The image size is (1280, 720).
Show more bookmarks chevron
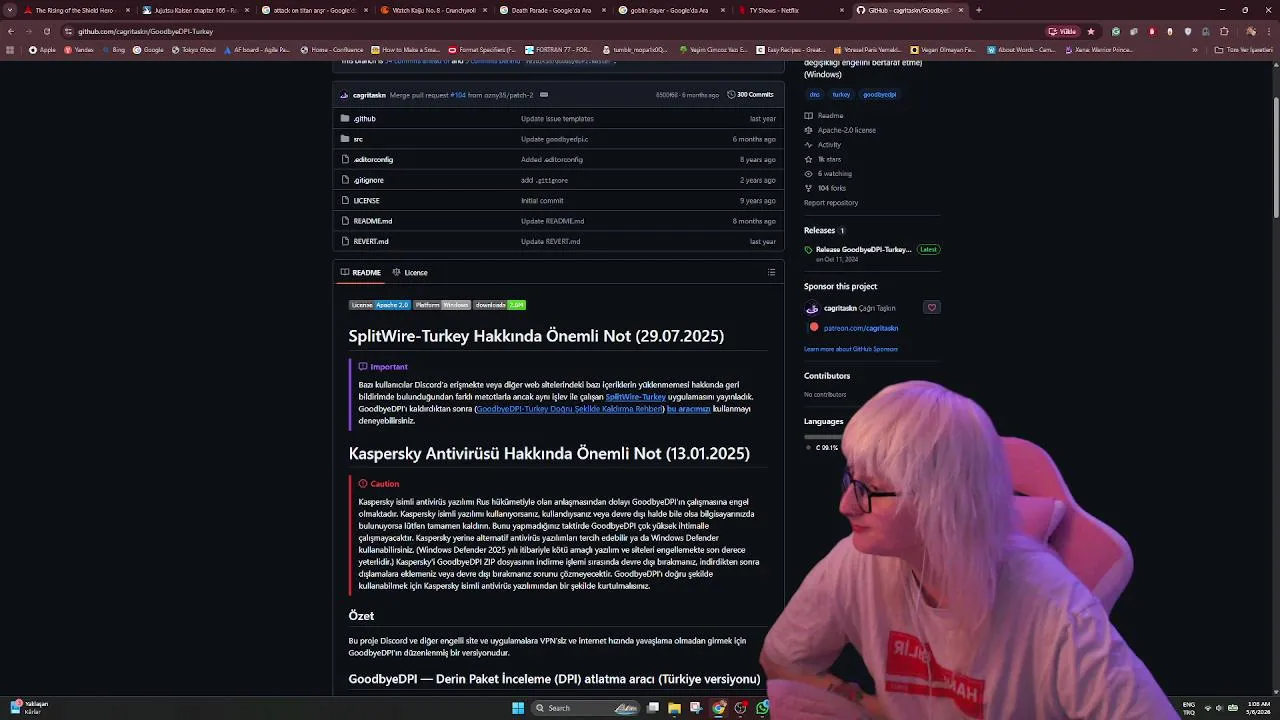(1194, 49)
